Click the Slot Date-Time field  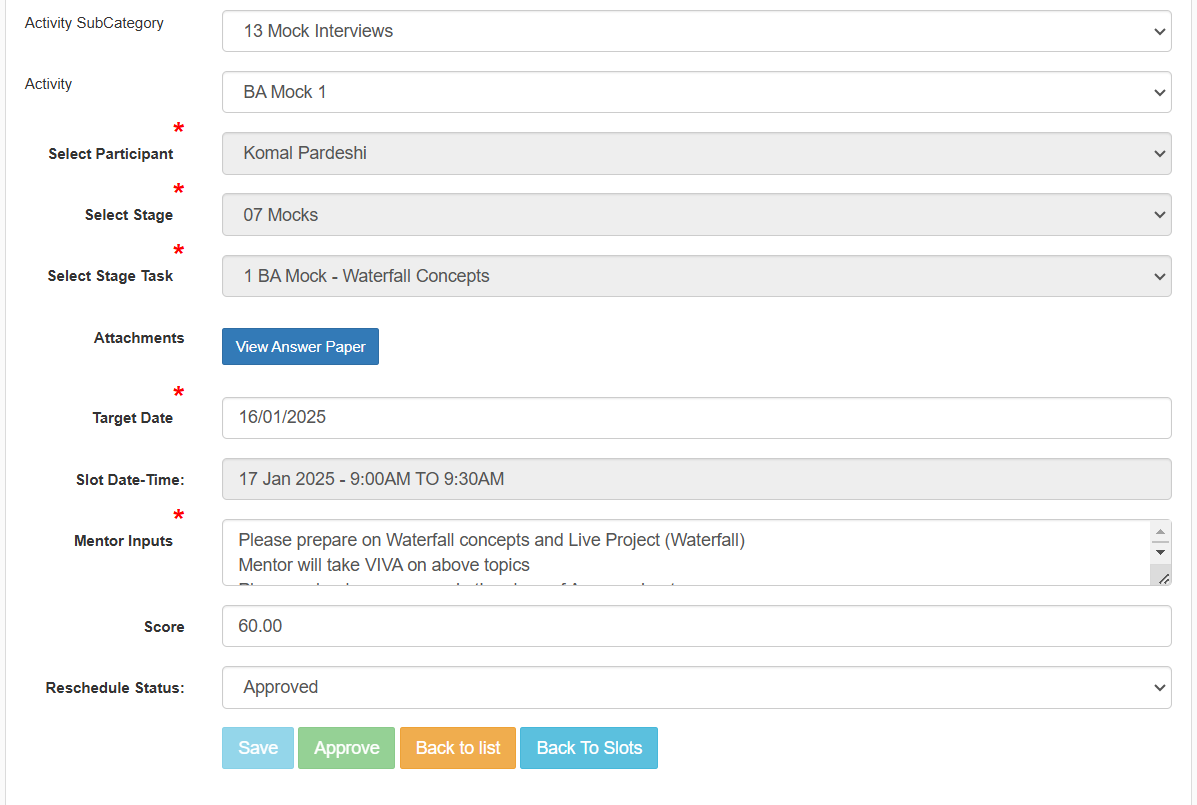point(695,479)
